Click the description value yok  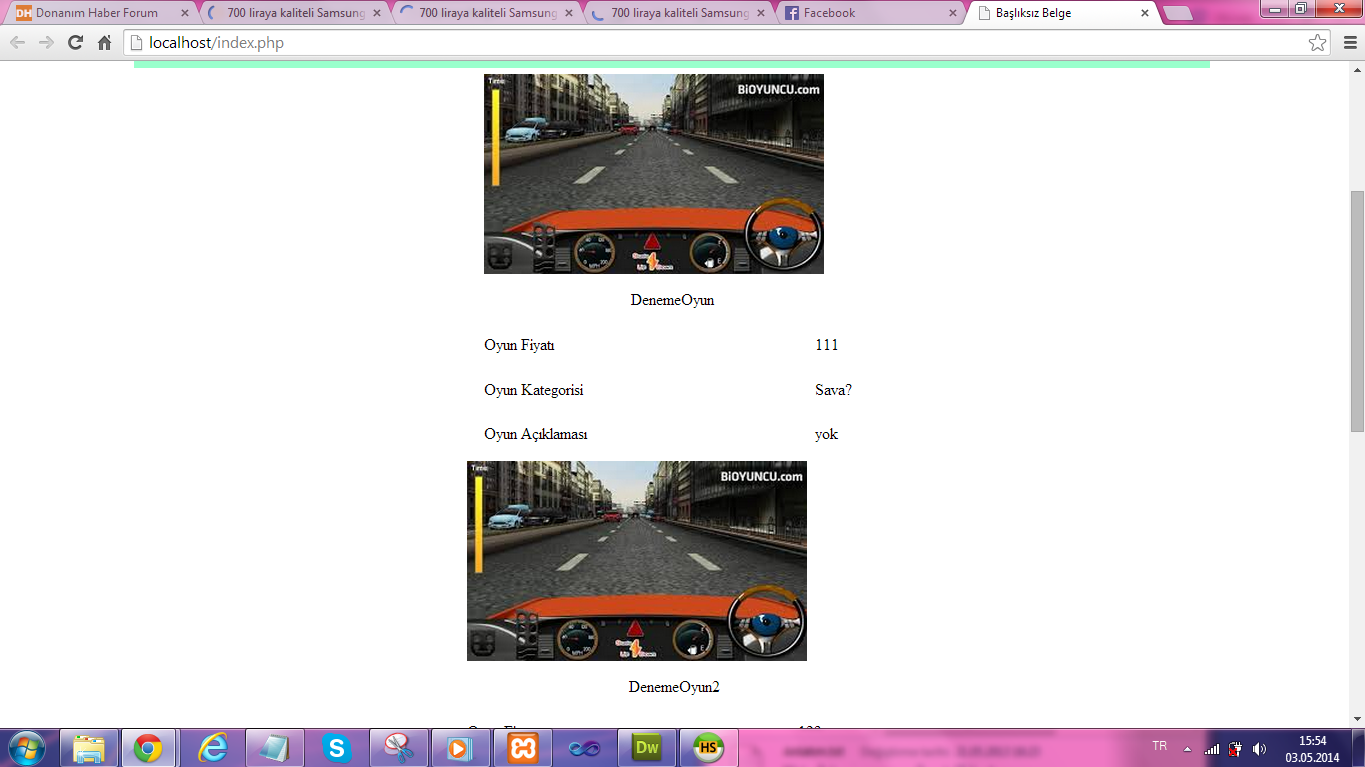coord(826,434)
